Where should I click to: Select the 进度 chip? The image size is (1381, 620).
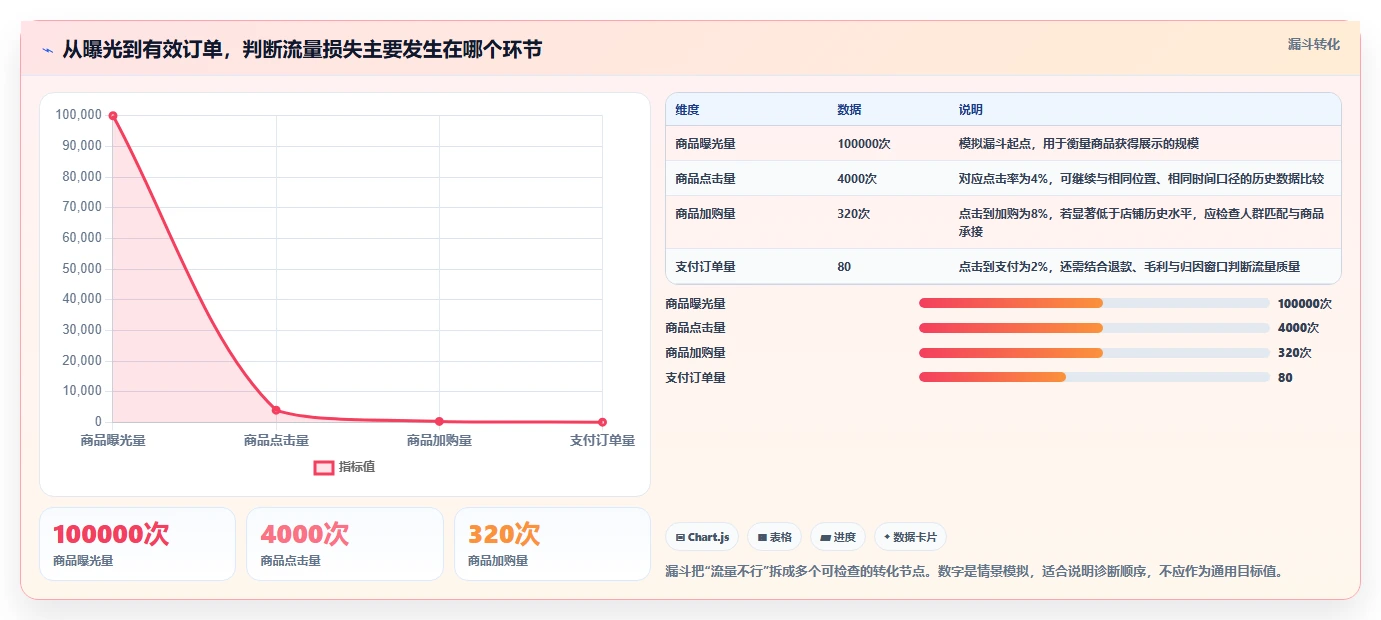point(838,537)
